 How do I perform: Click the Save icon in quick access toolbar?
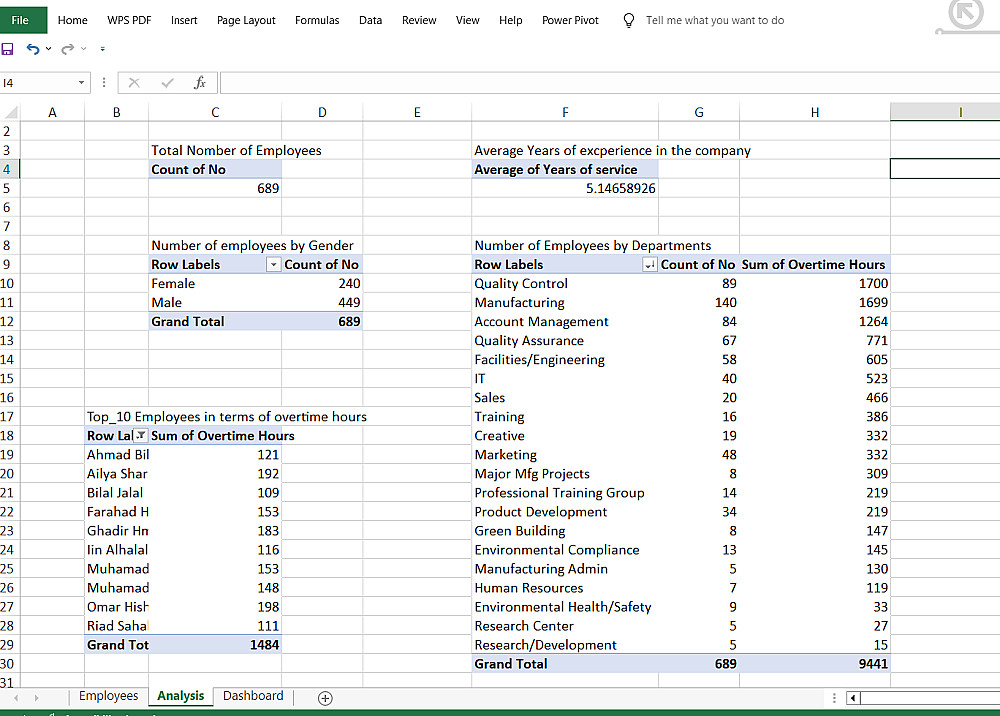pyautogui.click(x=8, y=49)
